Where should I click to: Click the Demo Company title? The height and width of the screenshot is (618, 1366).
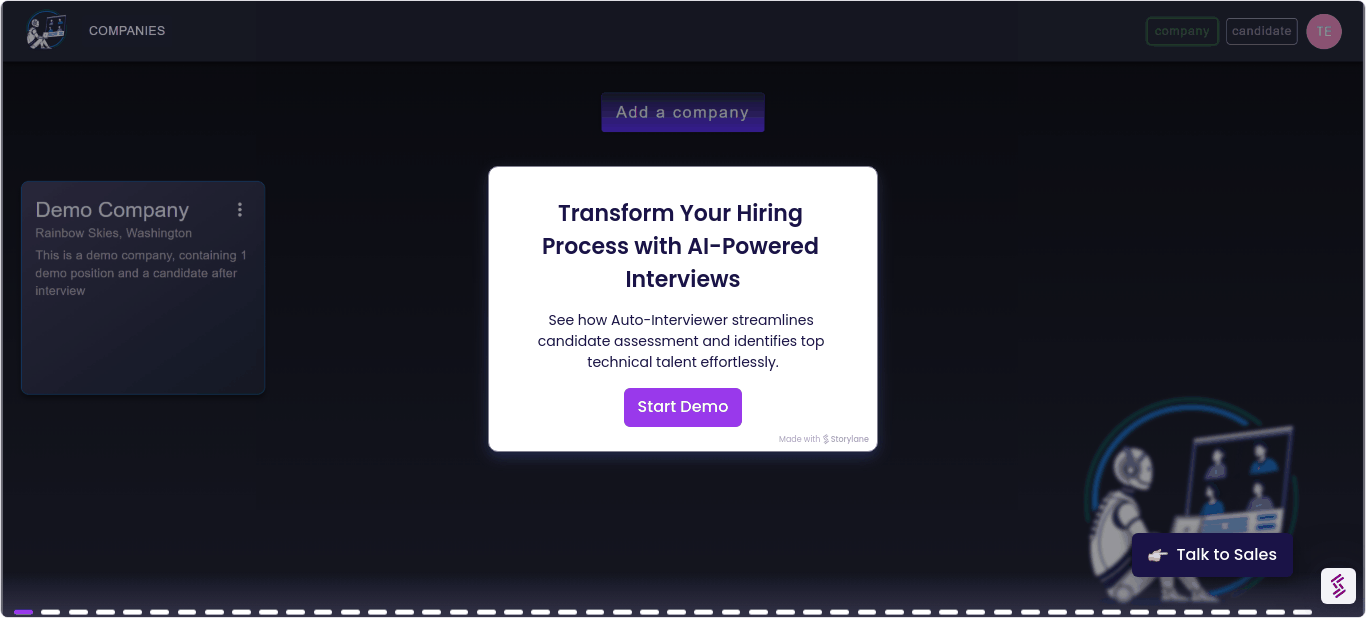111,210
